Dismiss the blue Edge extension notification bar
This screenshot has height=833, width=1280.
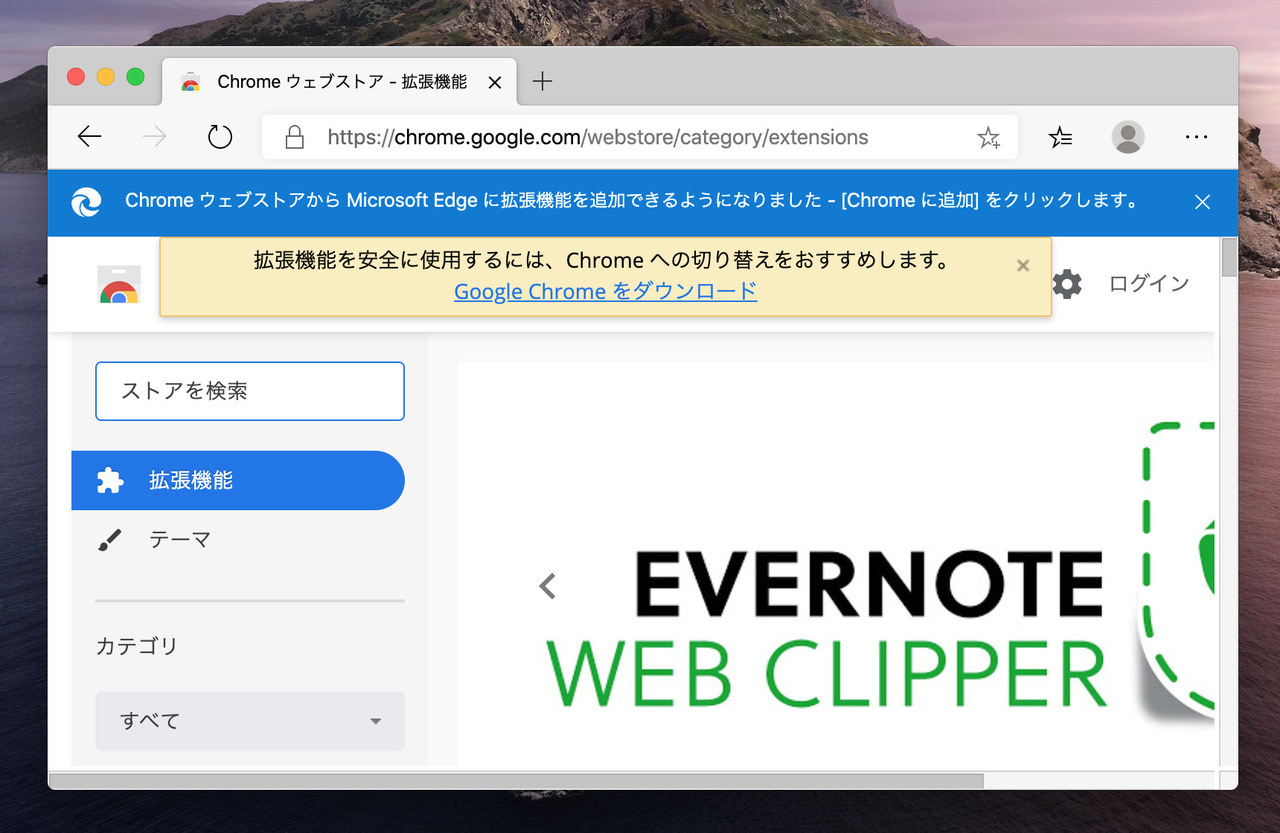(1203, 202)
